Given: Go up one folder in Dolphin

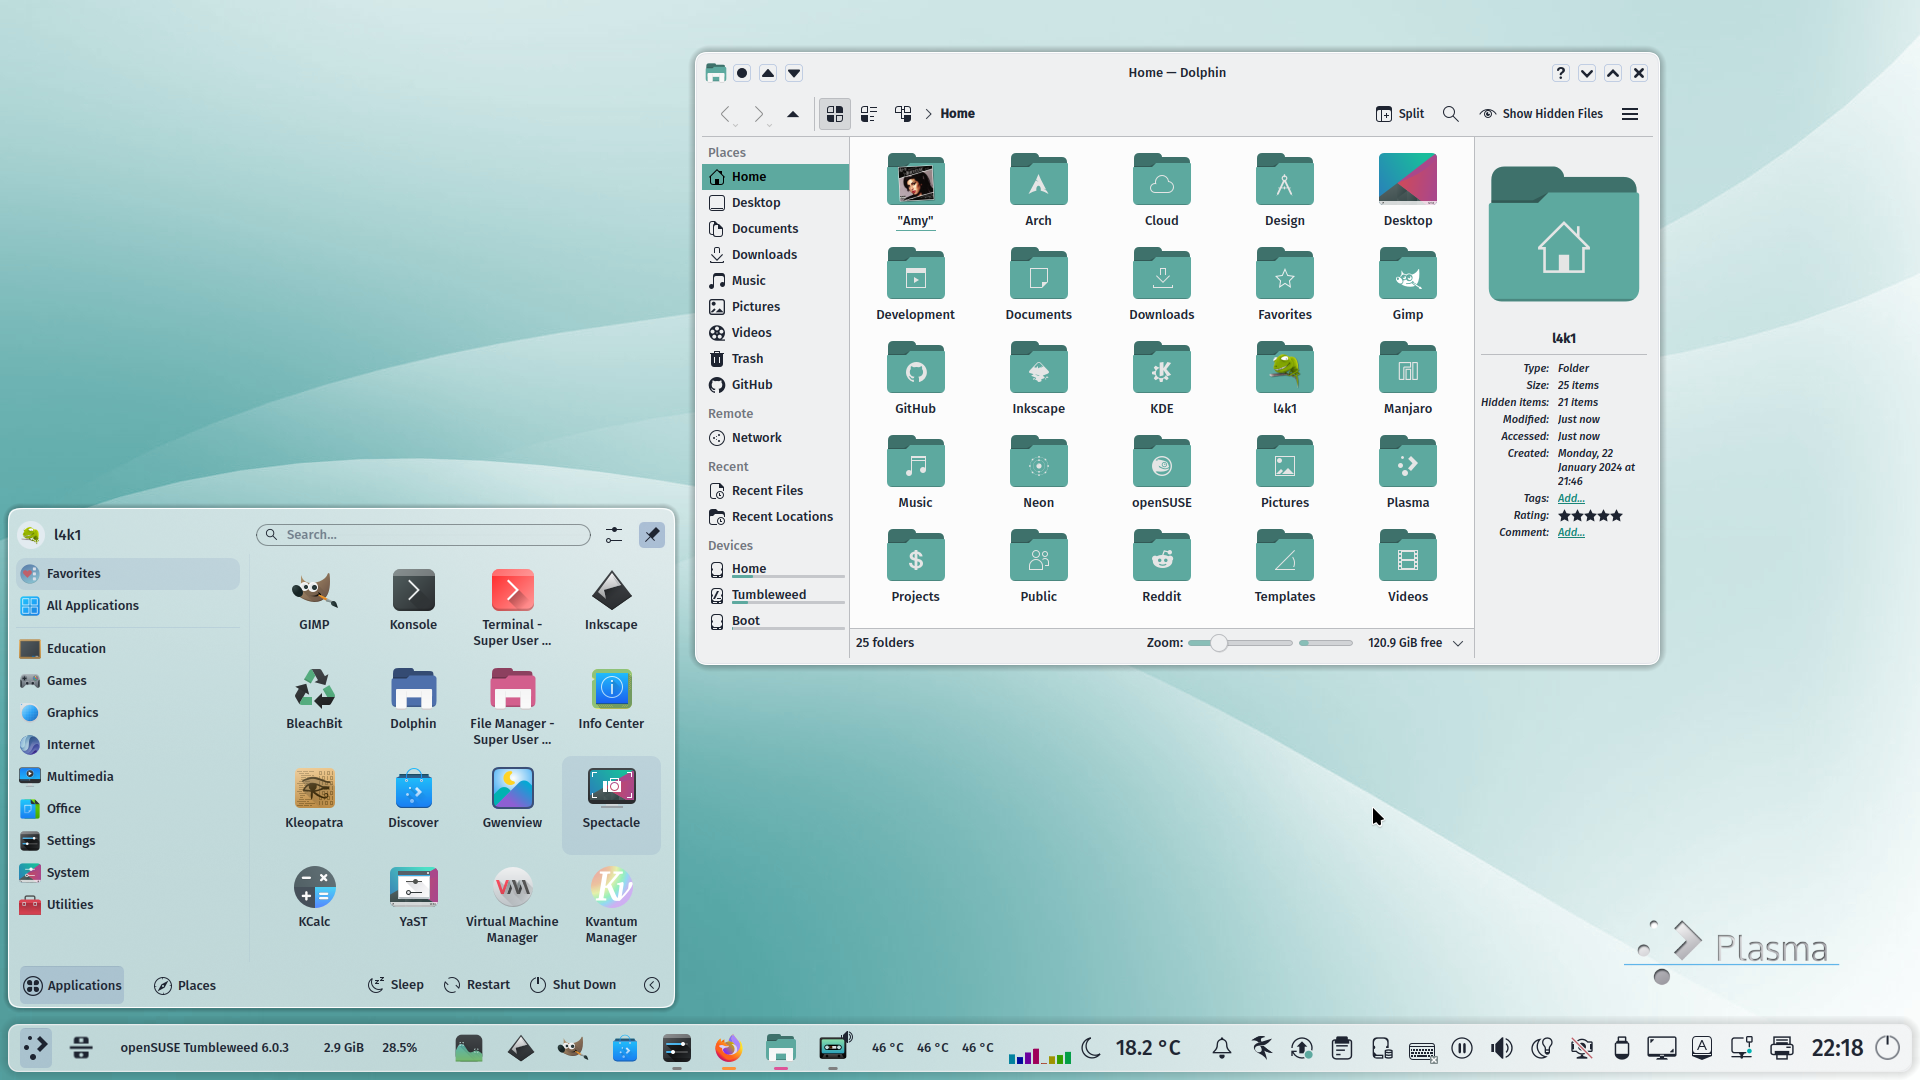Looking at the screenshot, I should tap(793, 114).
